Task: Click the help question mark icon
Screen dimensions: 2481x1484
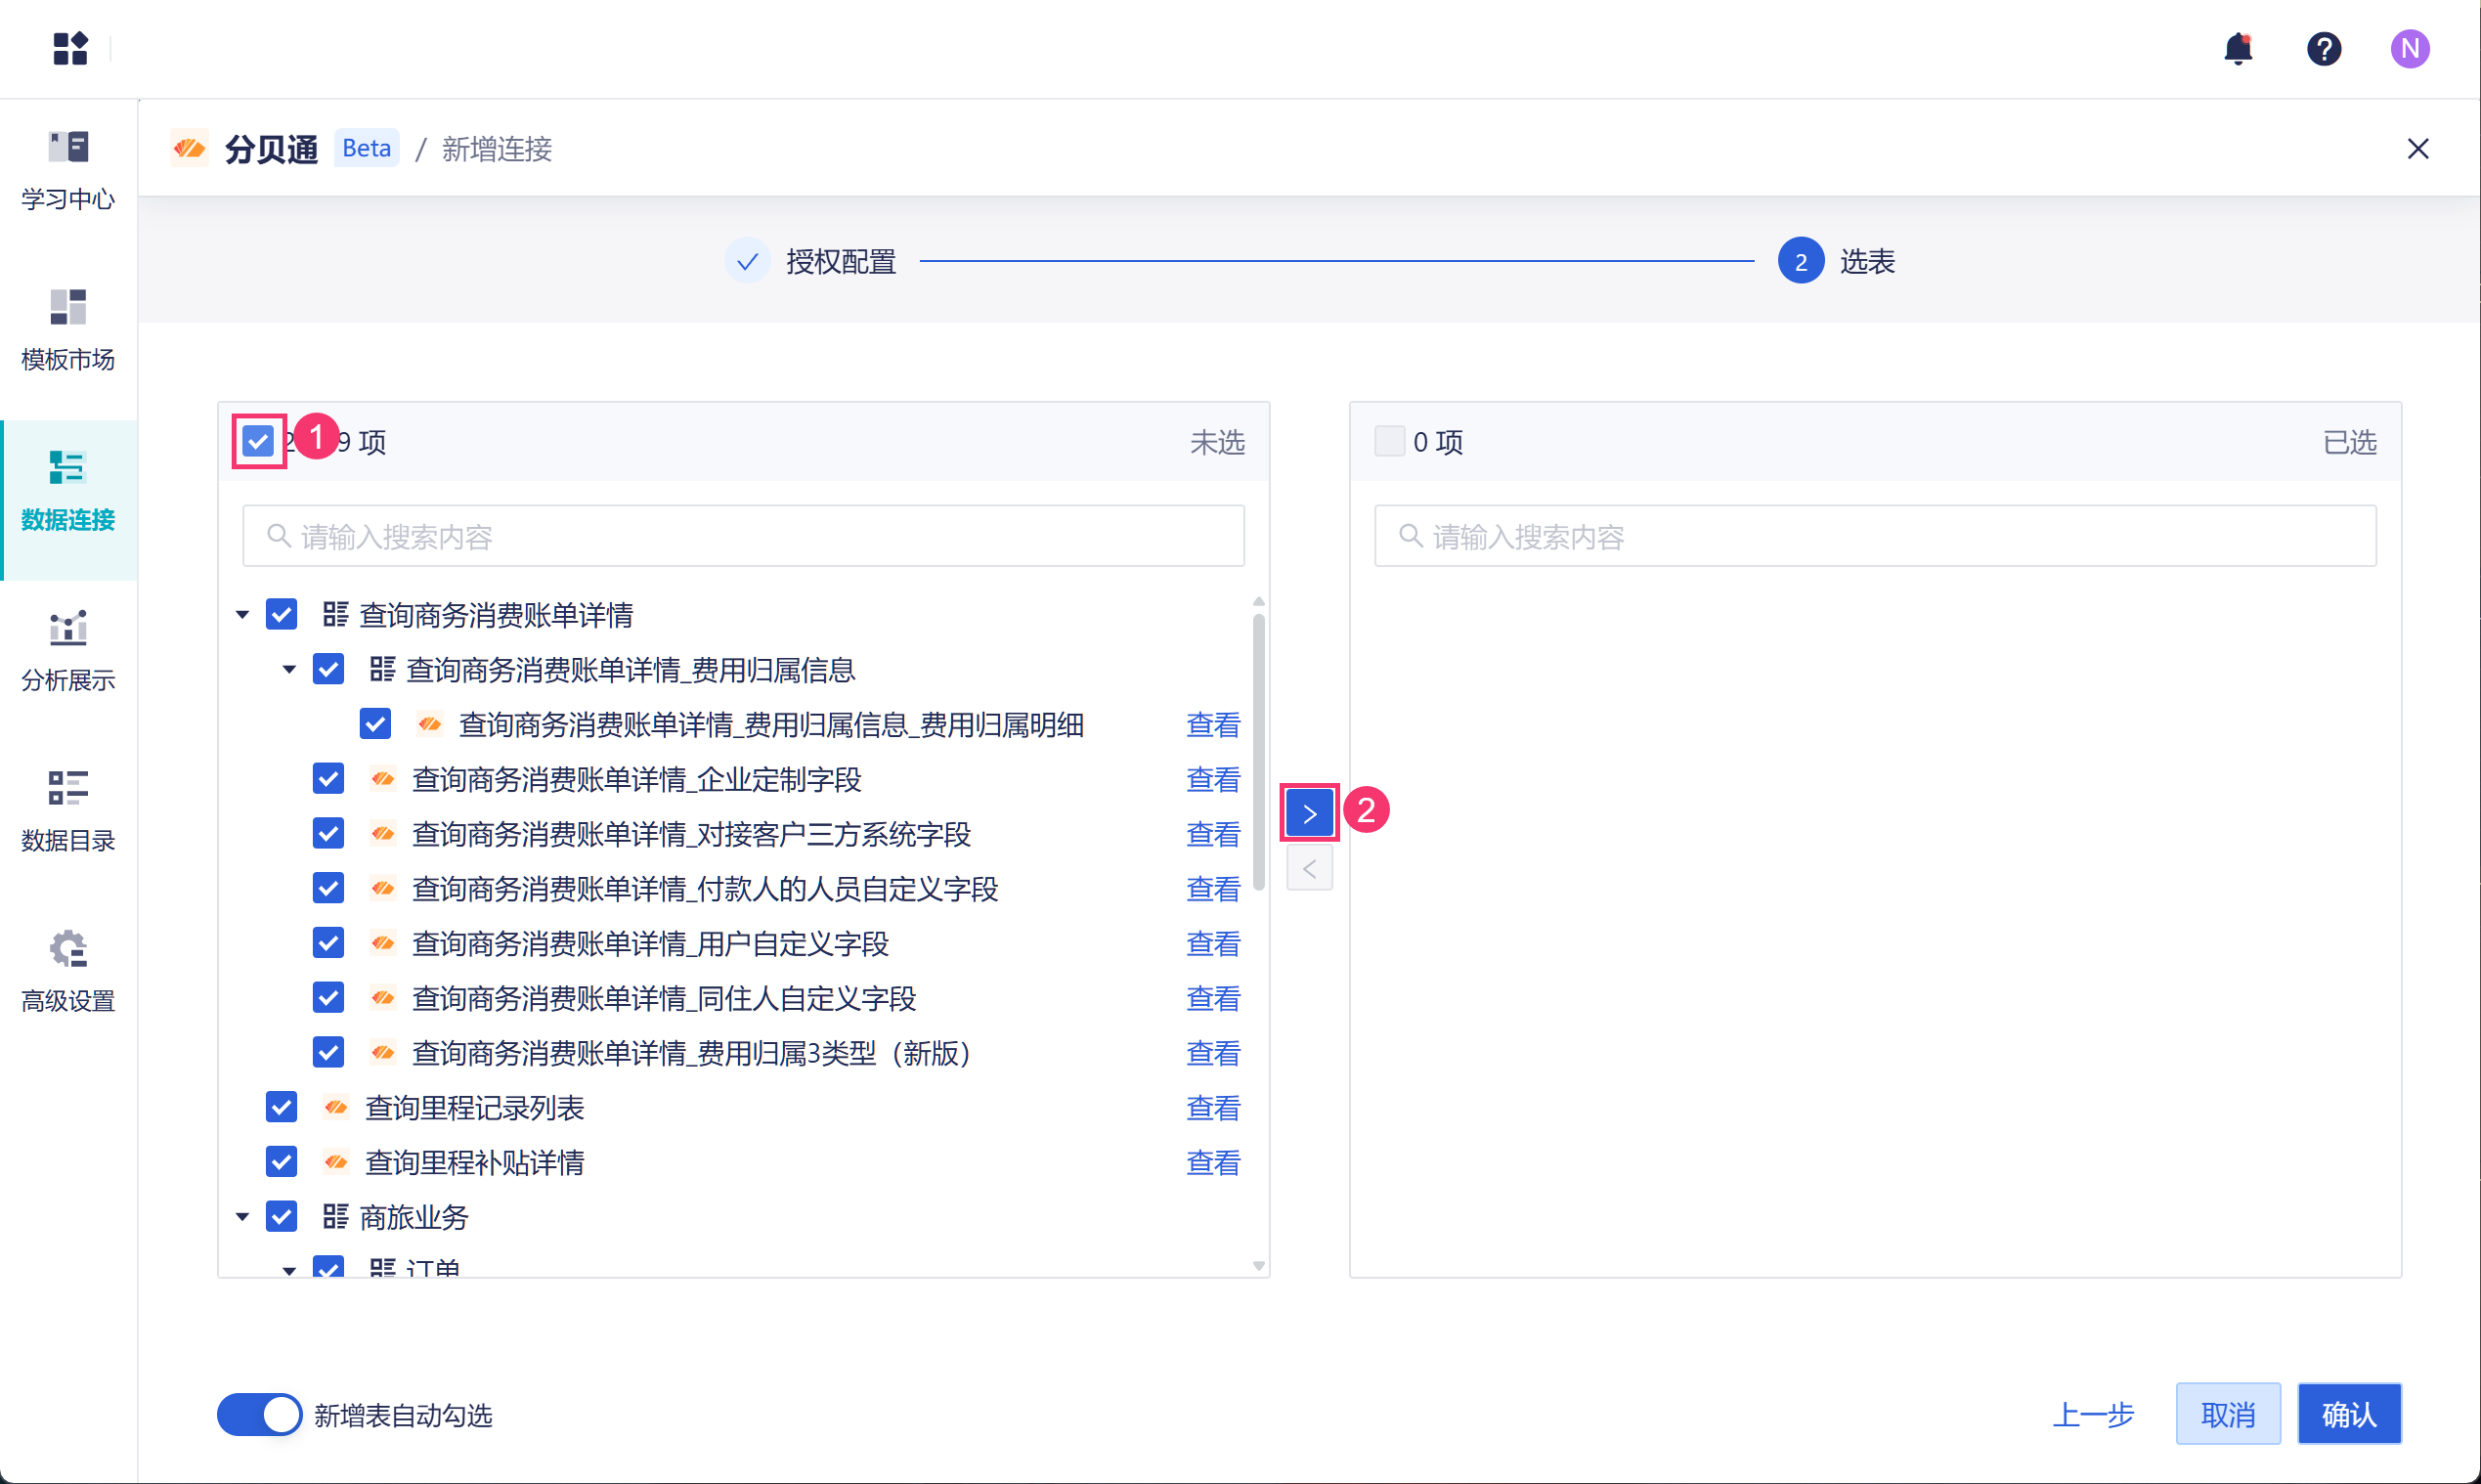Action: coord(2323,48)
